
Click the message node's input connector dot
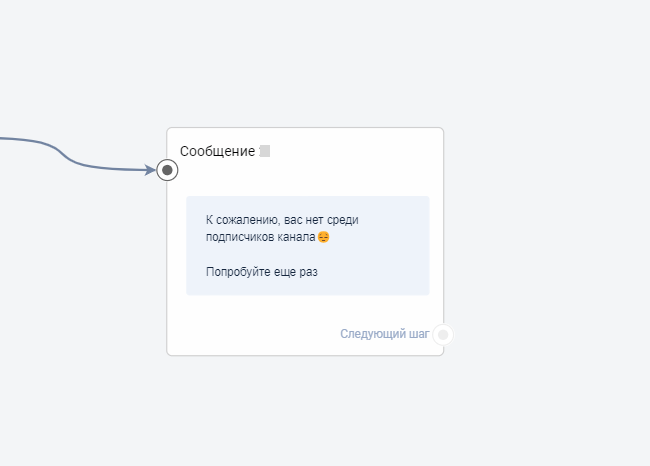(x=168, y=170)
